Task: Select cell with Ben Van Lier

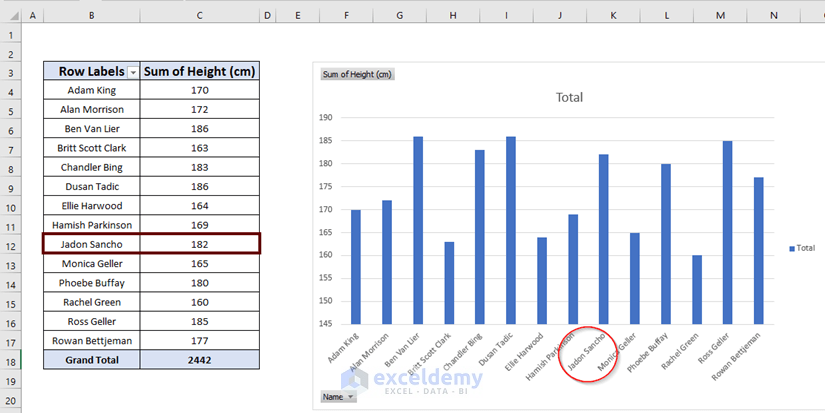Action: click(x=92, y=129)
